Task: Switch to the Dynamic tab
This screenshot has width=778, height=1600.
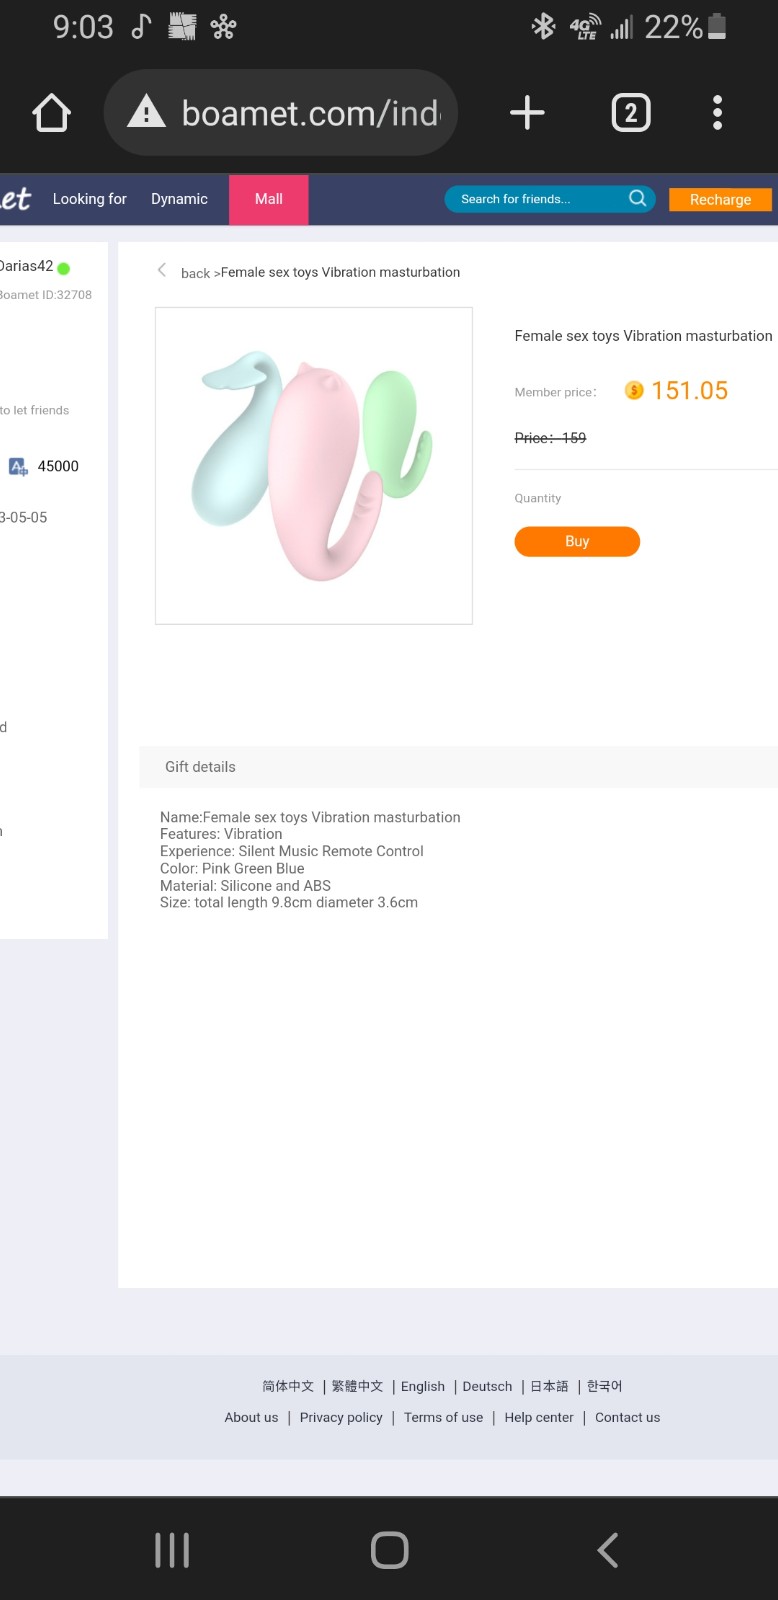Action: pos(179,199)
